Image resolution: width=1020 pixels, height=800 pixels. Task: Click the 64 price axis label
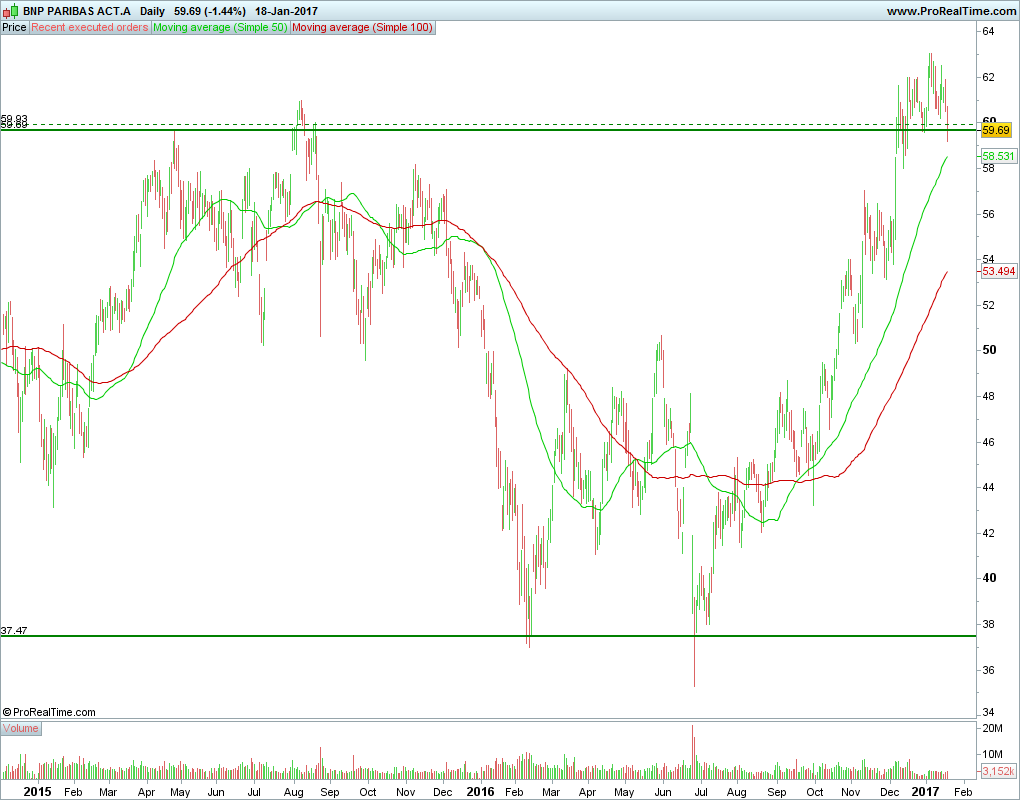[988, 31]
